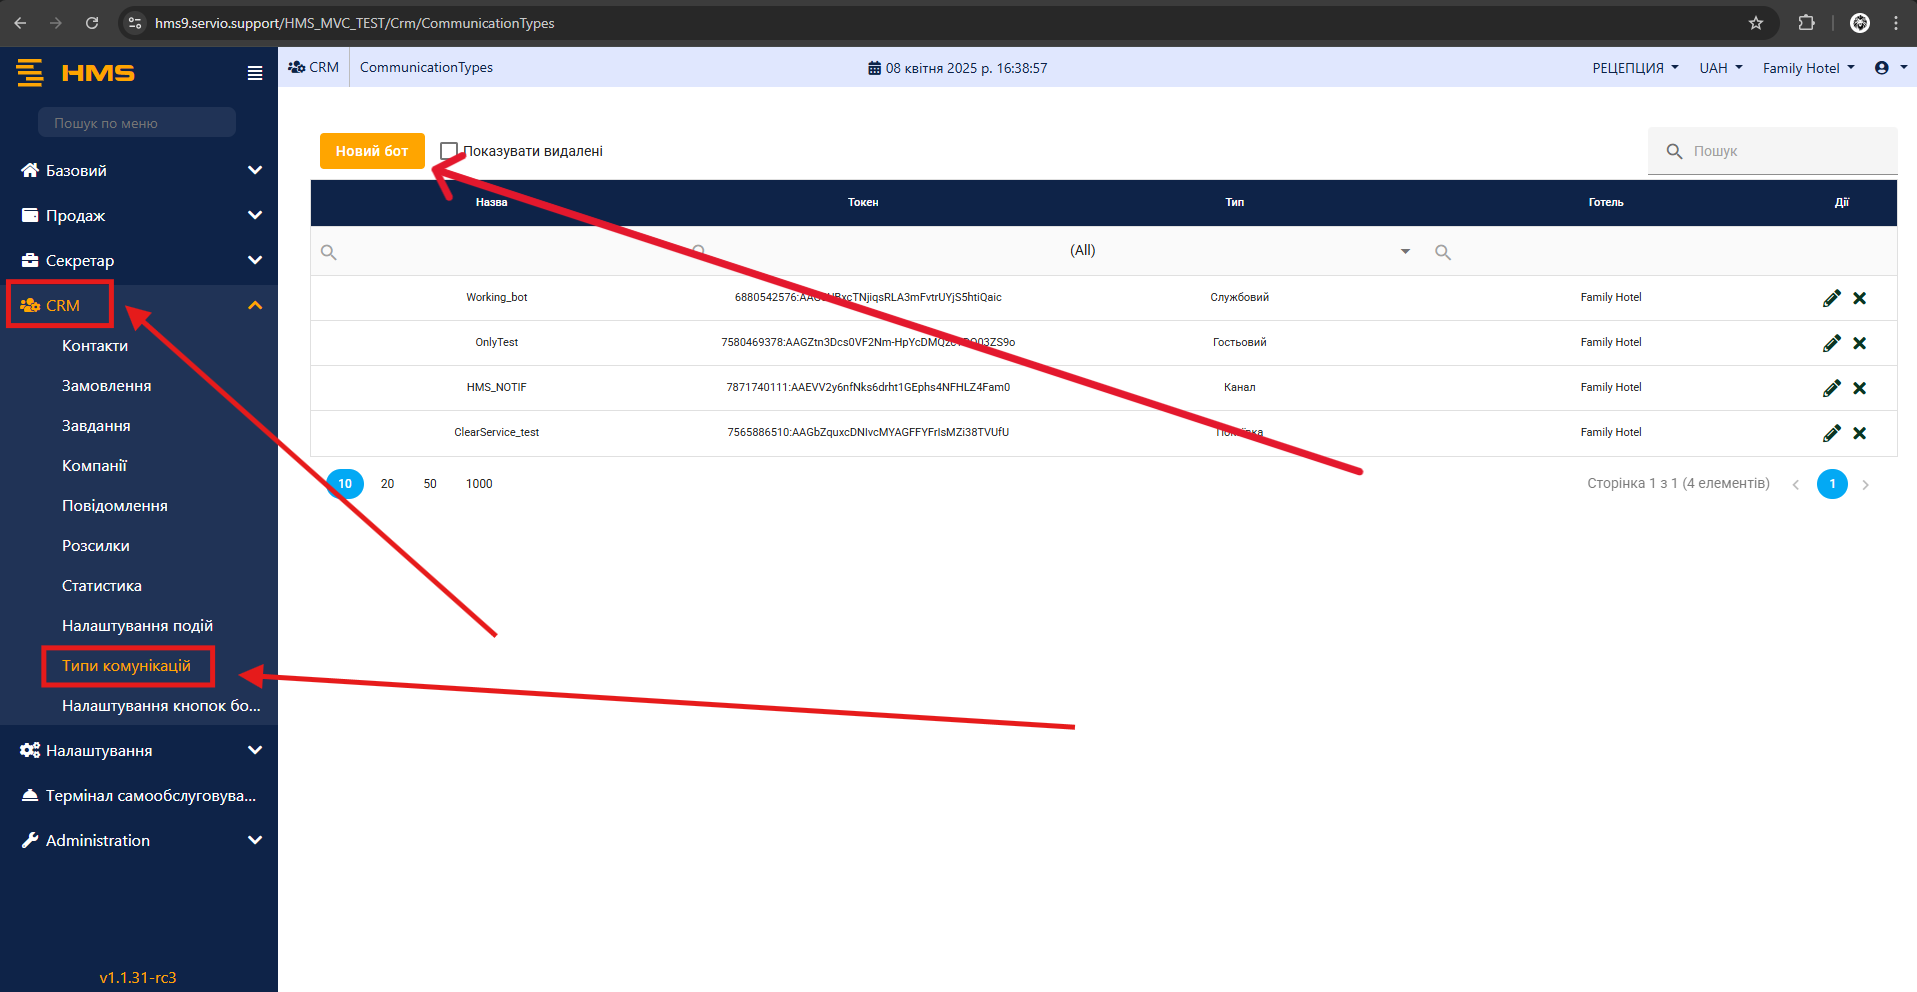1917x992 pixels.
Task: Focus the Пошук по меню input
Action: pos(137,123)
